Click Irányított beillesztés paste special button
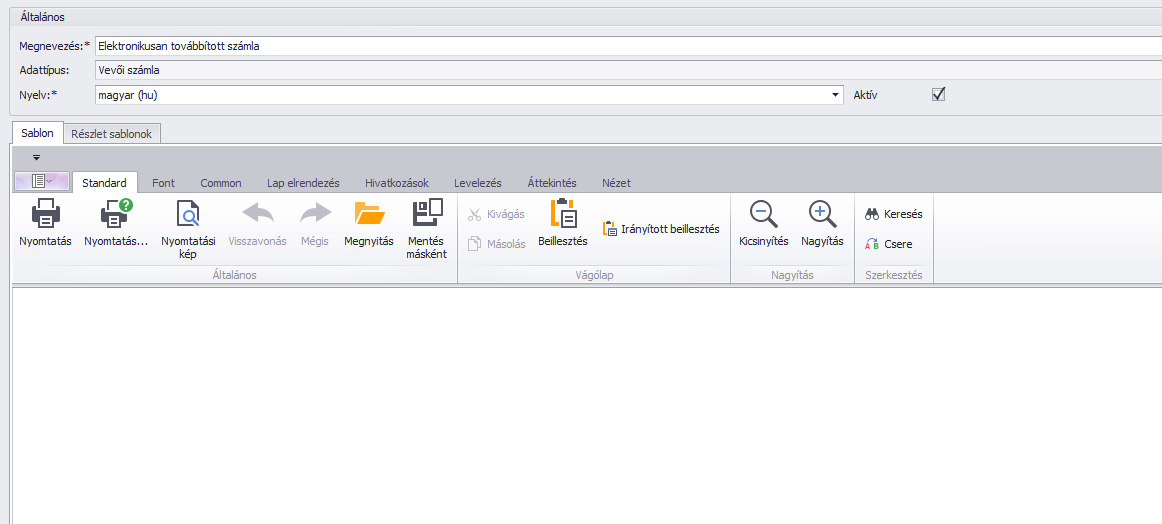The height and width of the screenshot is (524, 1162). [x=661, y=229]
